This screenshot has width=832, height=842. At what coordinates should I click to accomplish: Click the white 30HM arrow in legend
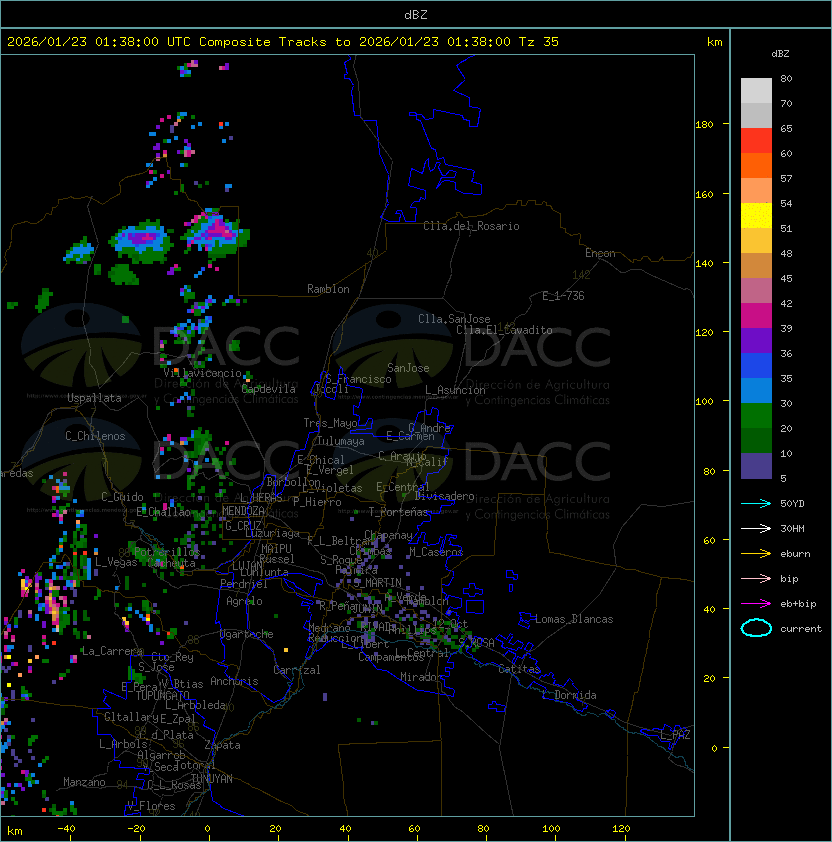[756, 528]
